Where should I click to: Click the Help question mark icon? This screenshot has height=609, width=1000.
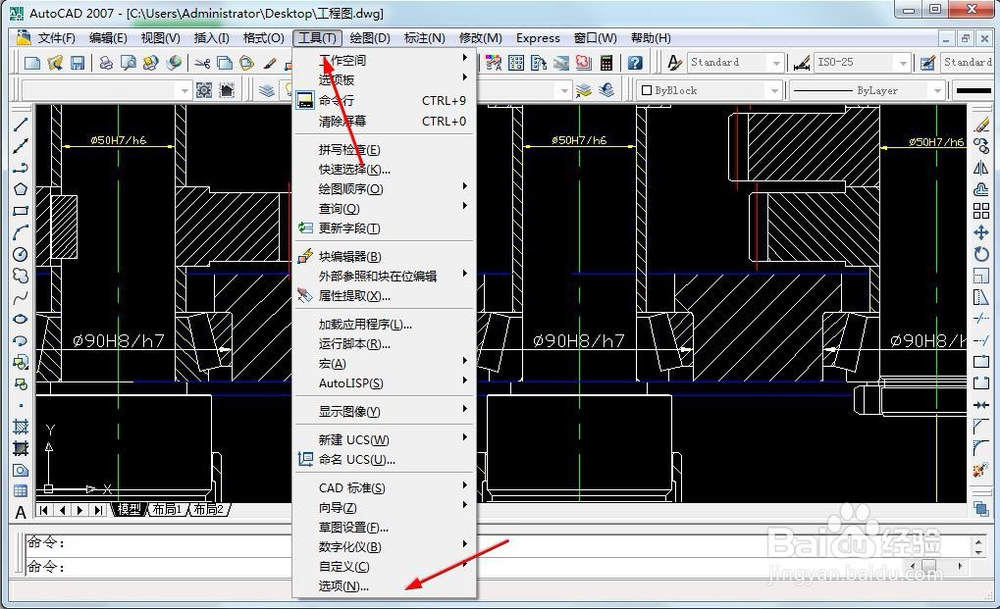635,62
